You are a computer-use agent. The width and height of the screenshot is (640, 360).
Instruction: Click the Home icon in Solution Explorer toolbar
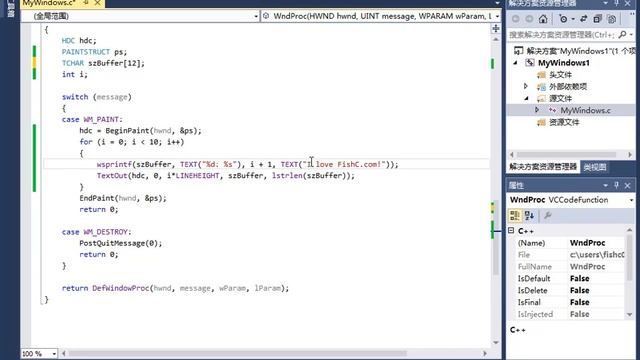pyautogui.click(x=543, y=19)
